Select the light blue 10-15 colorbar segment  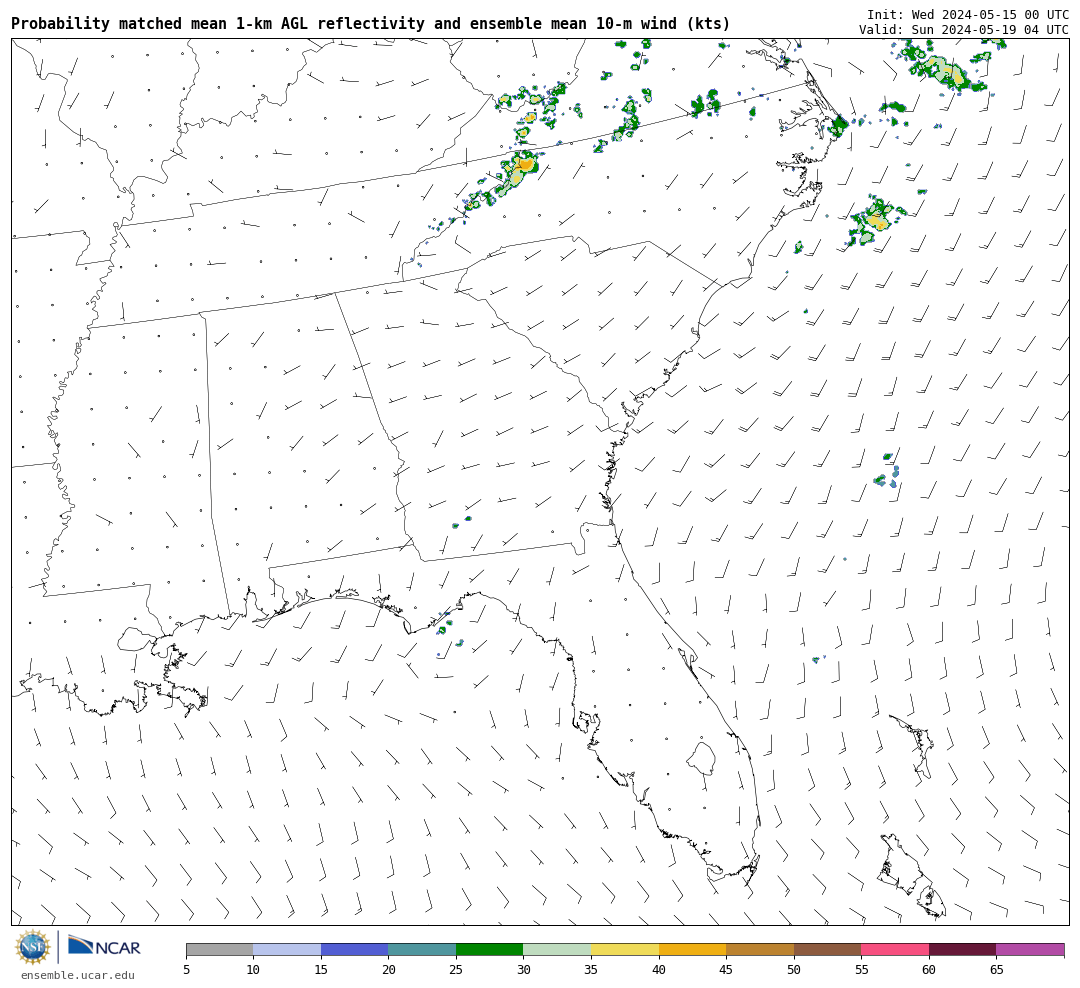[287, 950]
